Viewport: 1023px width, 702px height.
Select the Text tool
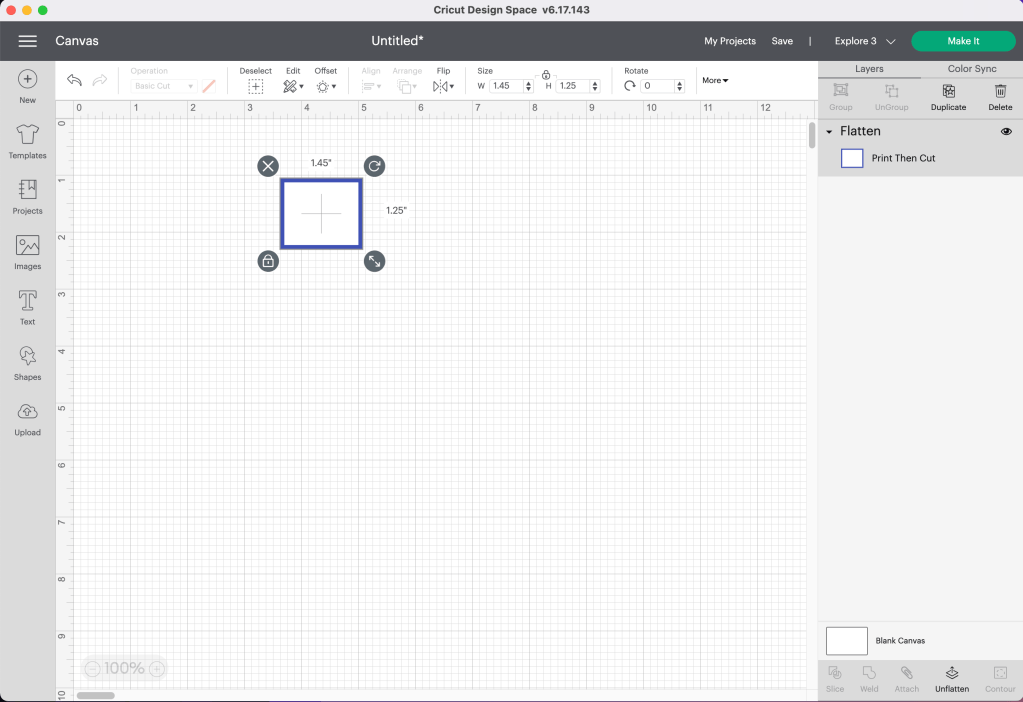[x=27, y=307]
